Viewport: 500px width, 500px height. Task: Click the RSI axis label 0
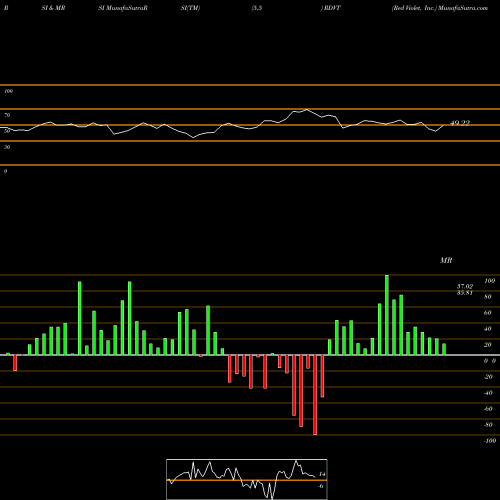5,171
